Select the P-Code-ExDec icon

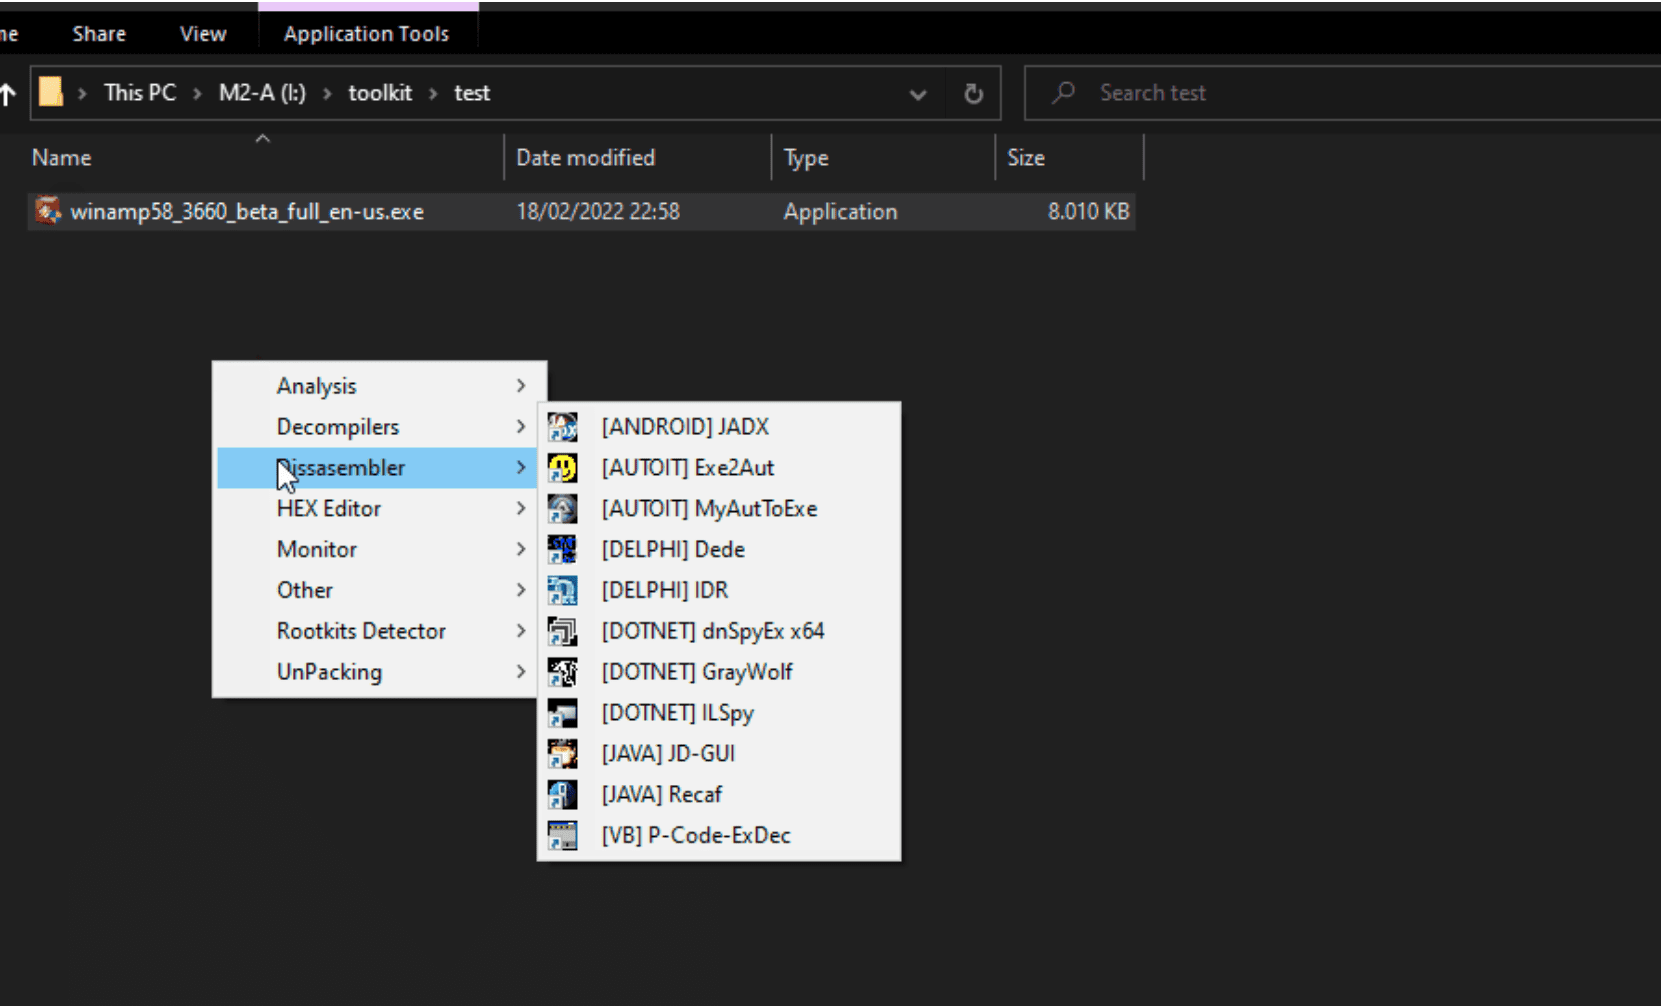pos(563,836)
